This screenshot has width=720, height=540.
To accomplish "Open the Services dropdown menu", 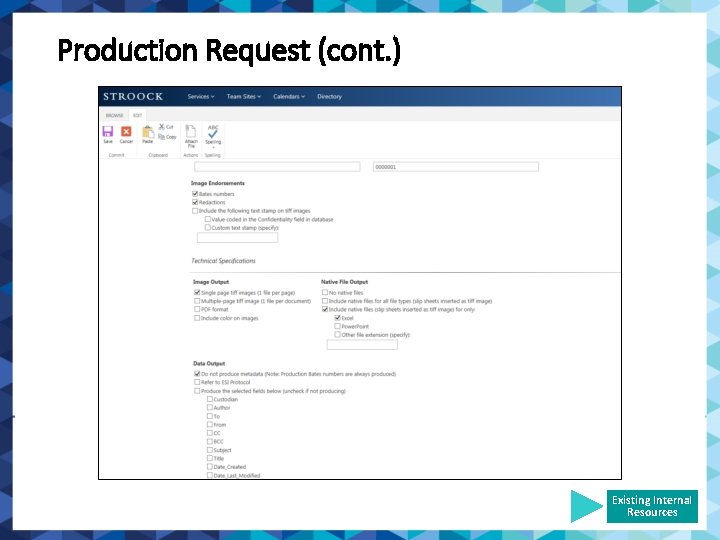I will (x=201, y=96).
